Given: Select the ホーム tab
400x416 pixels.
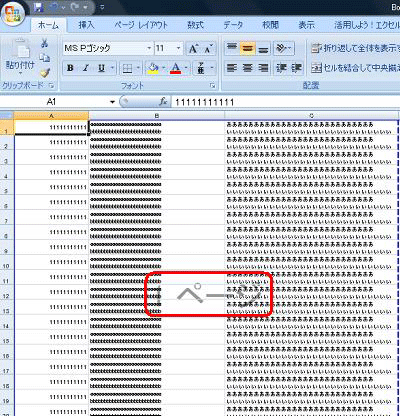Looking at the screenshot, I should tap(48, 25).
